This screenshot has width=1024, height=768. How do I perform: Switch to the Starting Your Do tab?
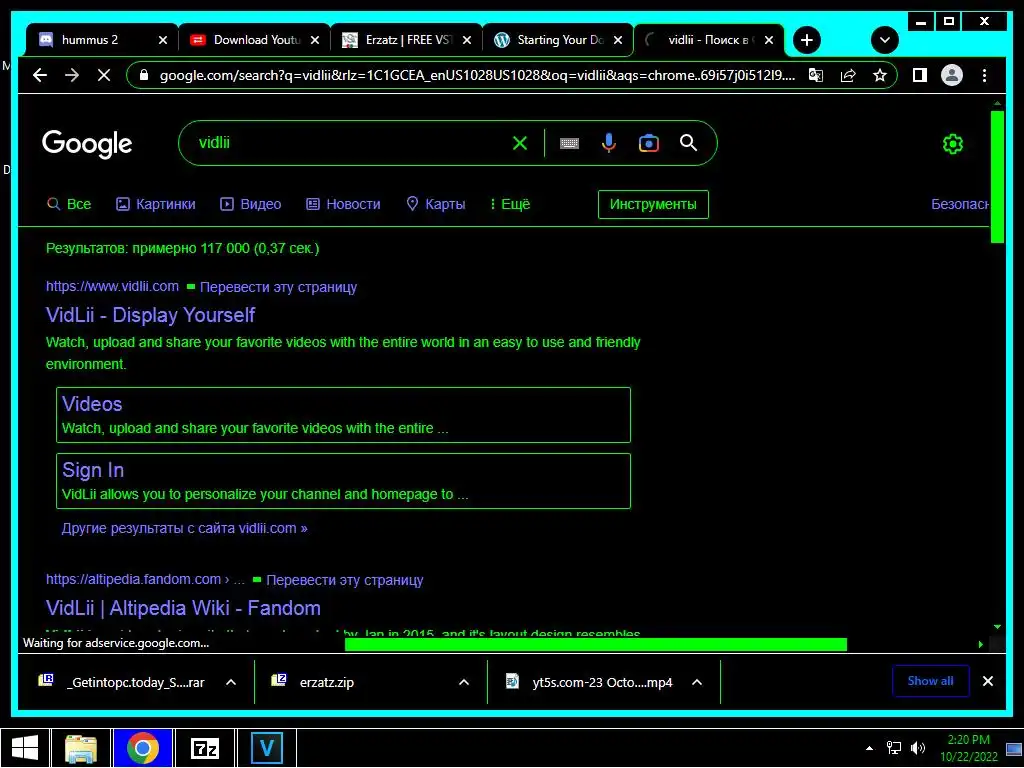[560, 40]
